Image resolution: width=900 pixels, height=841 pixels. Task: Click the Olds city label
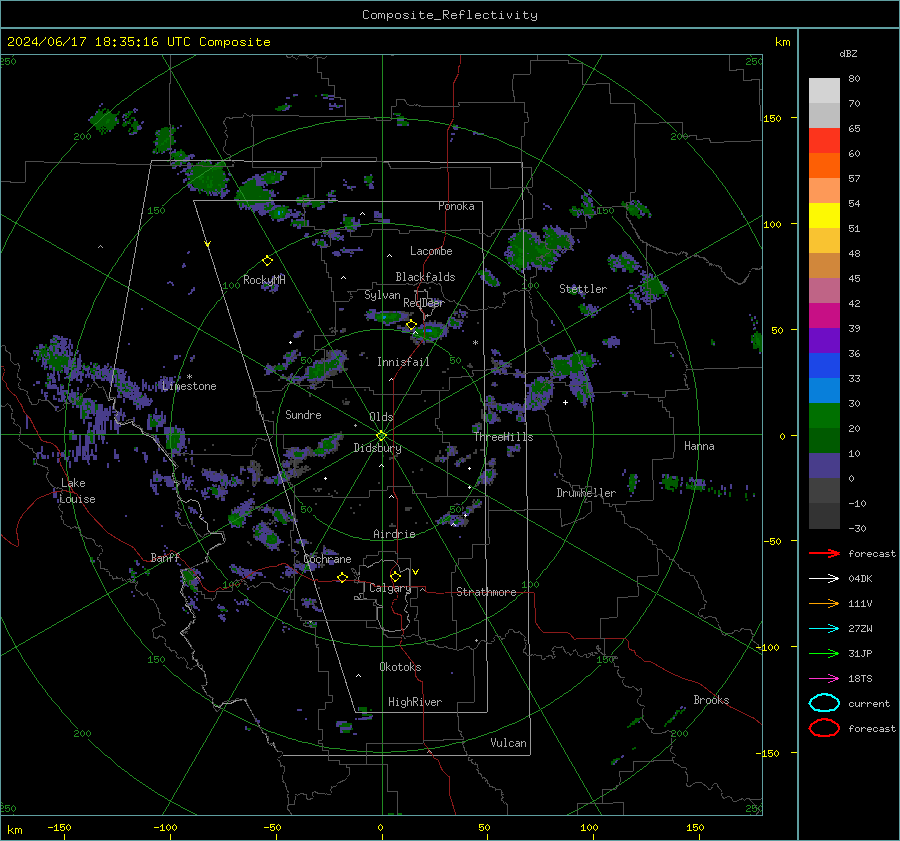(381, 417)
